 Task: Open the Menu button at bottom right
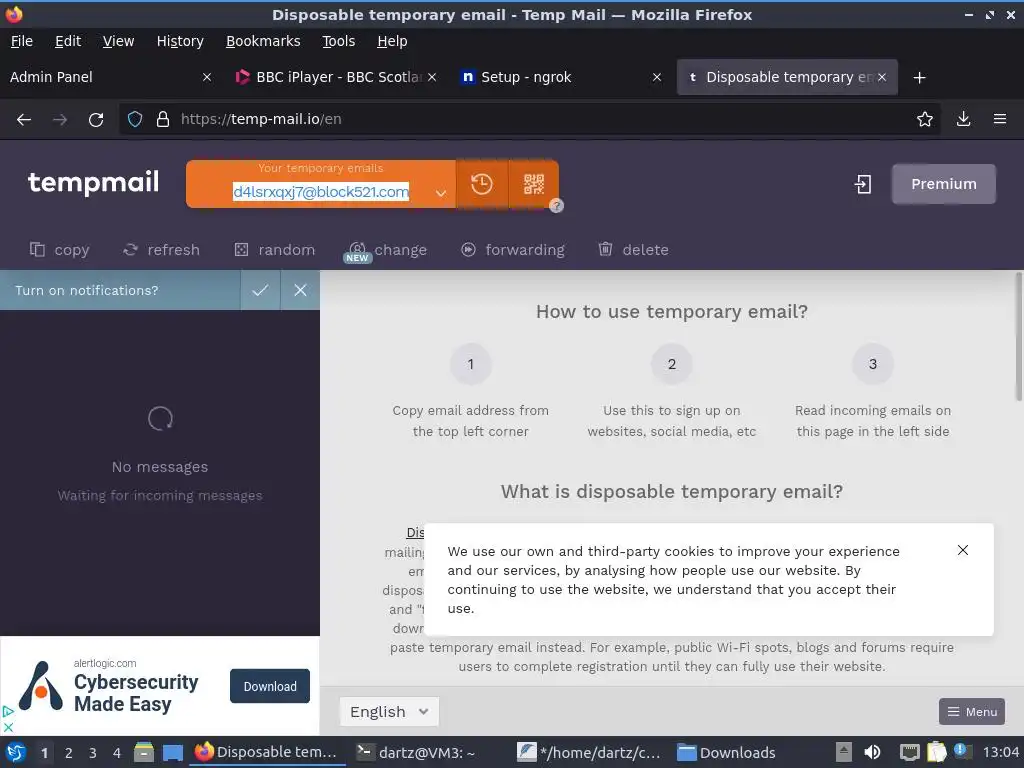click(x=972, y=711)
